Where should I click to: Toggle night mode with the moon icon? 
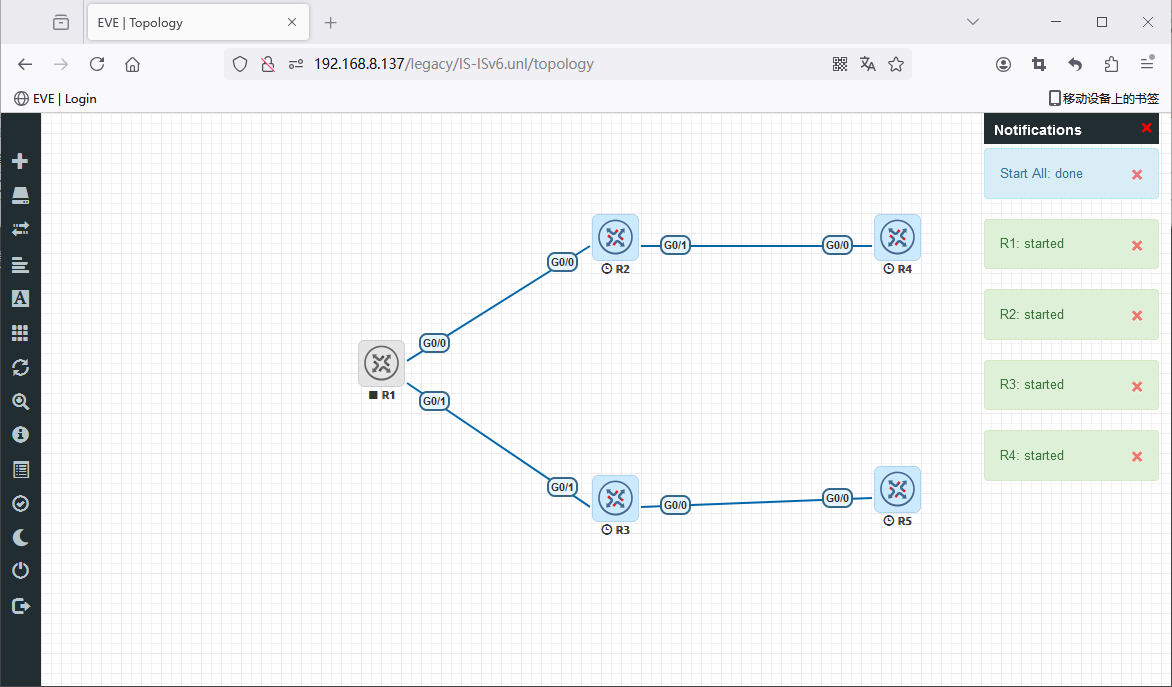20,538
